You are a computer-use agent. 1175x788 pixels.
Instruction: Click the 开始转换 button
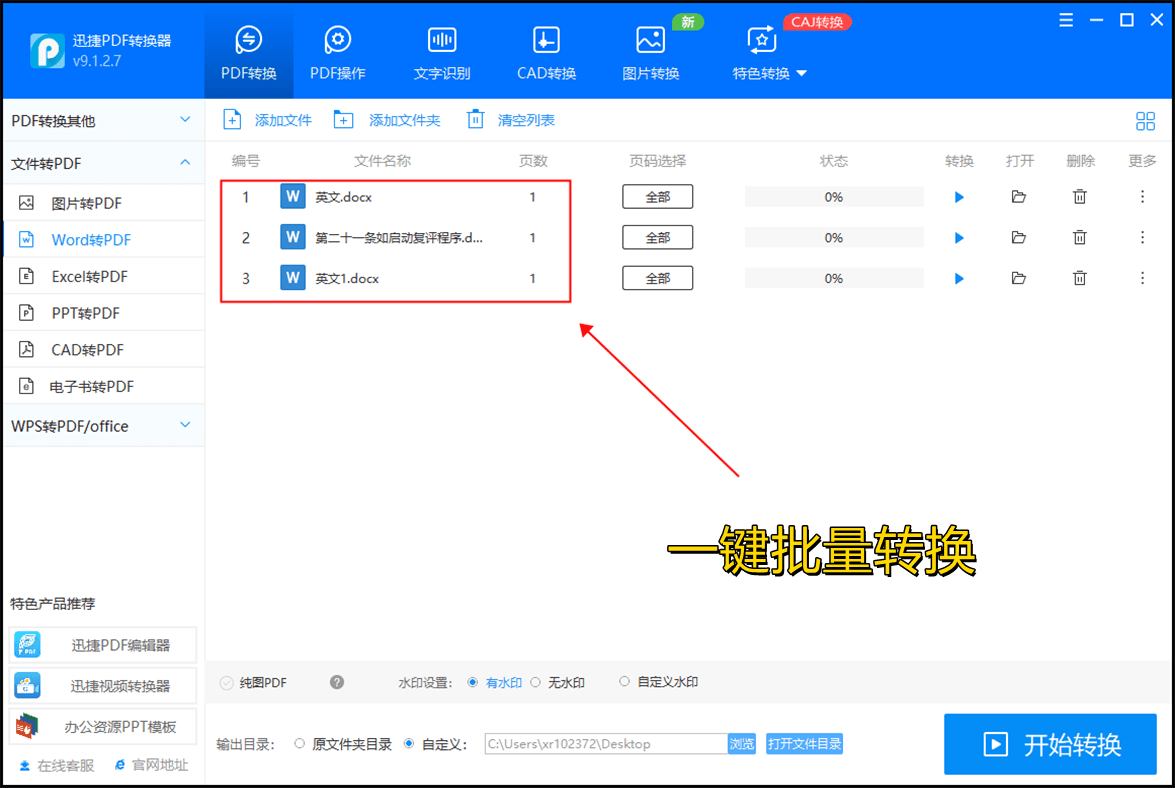tap(1050, 744)
